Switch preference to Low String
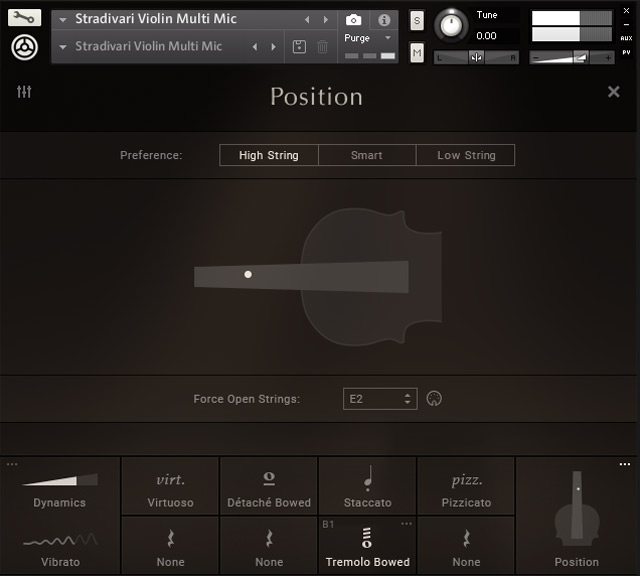This screenshot has height=576, width=640. (x=466, y=155)
